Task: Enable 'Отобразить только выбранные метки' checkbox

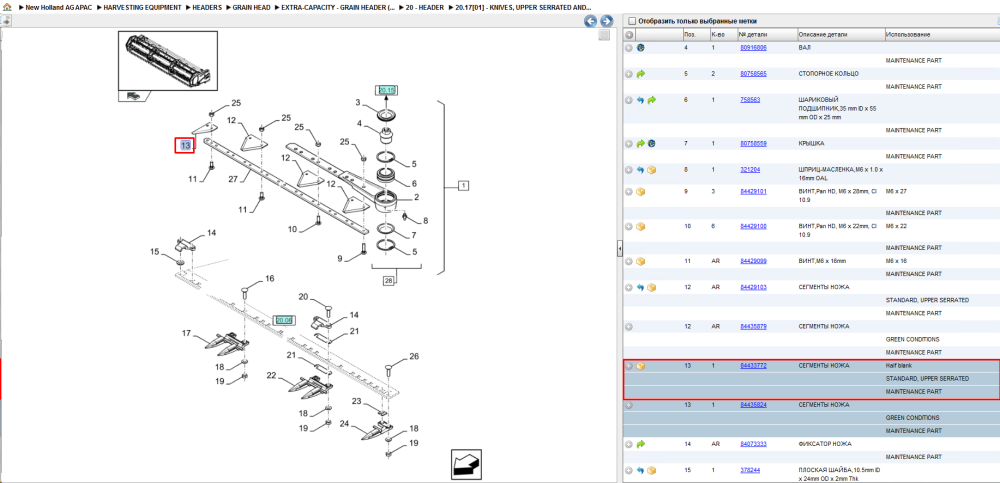Action: [x=631, y=21]
